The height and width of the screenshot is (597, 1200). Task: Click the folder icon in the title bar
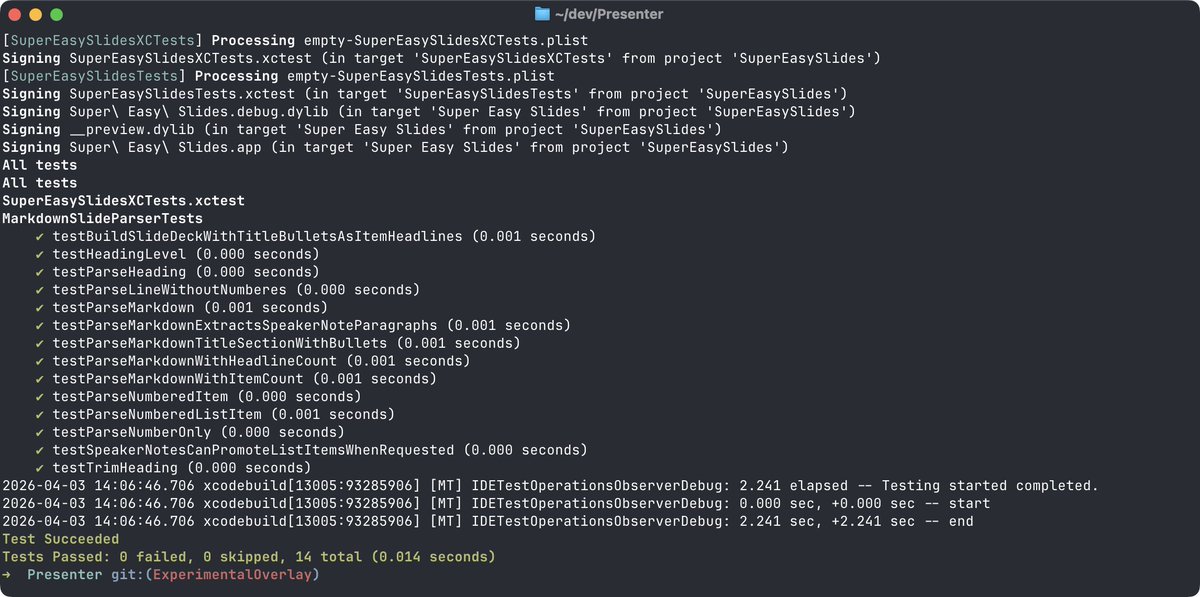pyautogui.click(x=542, y=14)
